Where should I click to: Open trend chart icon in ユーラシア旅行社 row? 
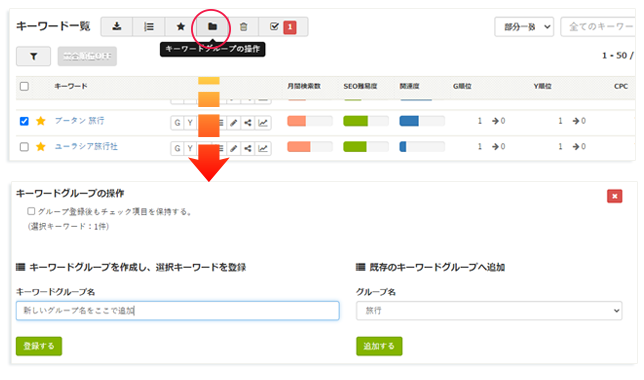(263, 148)
